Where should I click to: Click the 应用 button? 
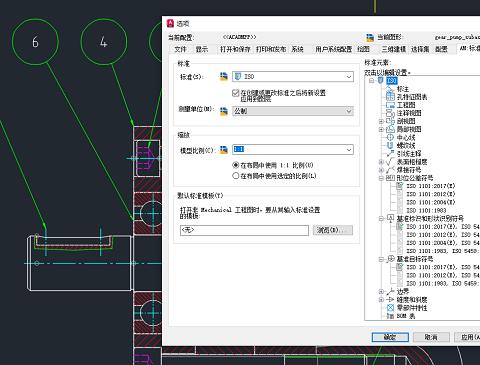coord(467,337)
